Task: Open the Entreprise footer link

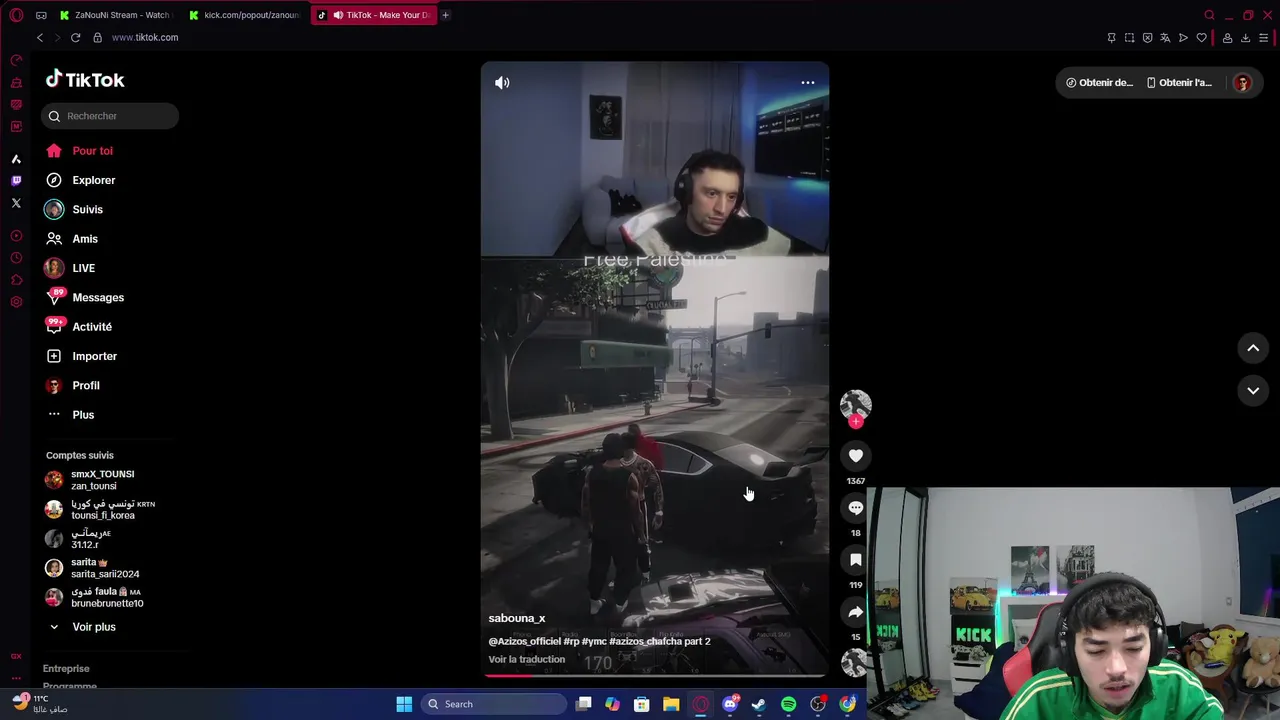Action: (x=66, y=669)
